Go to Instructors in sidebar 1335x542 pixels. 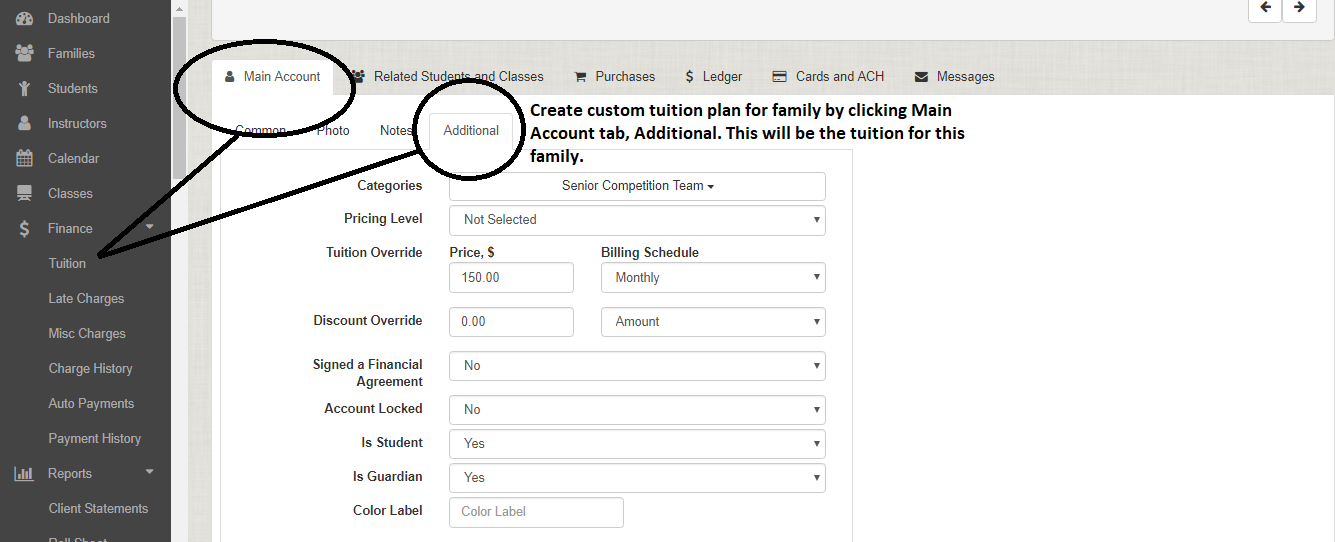77,123
